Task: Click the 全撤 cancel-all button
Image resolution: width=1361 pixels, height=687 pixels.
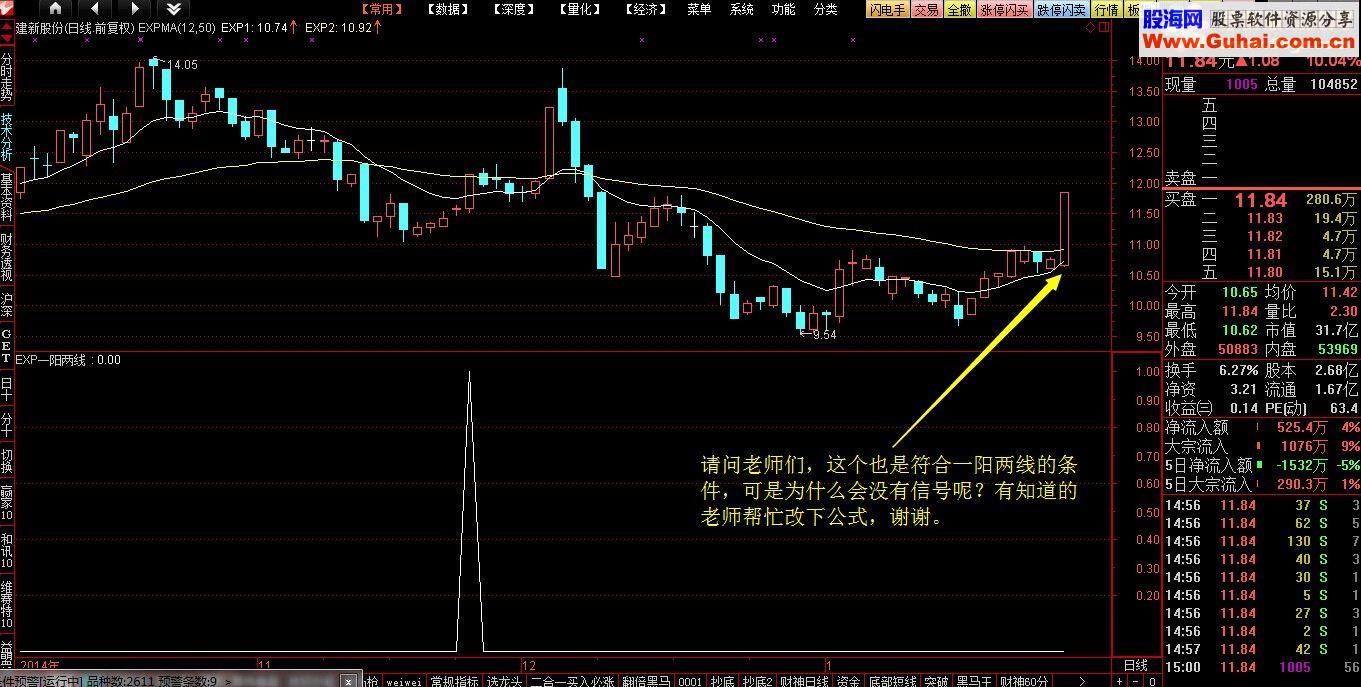Action: pyautogui.click(x=959, y=10)
